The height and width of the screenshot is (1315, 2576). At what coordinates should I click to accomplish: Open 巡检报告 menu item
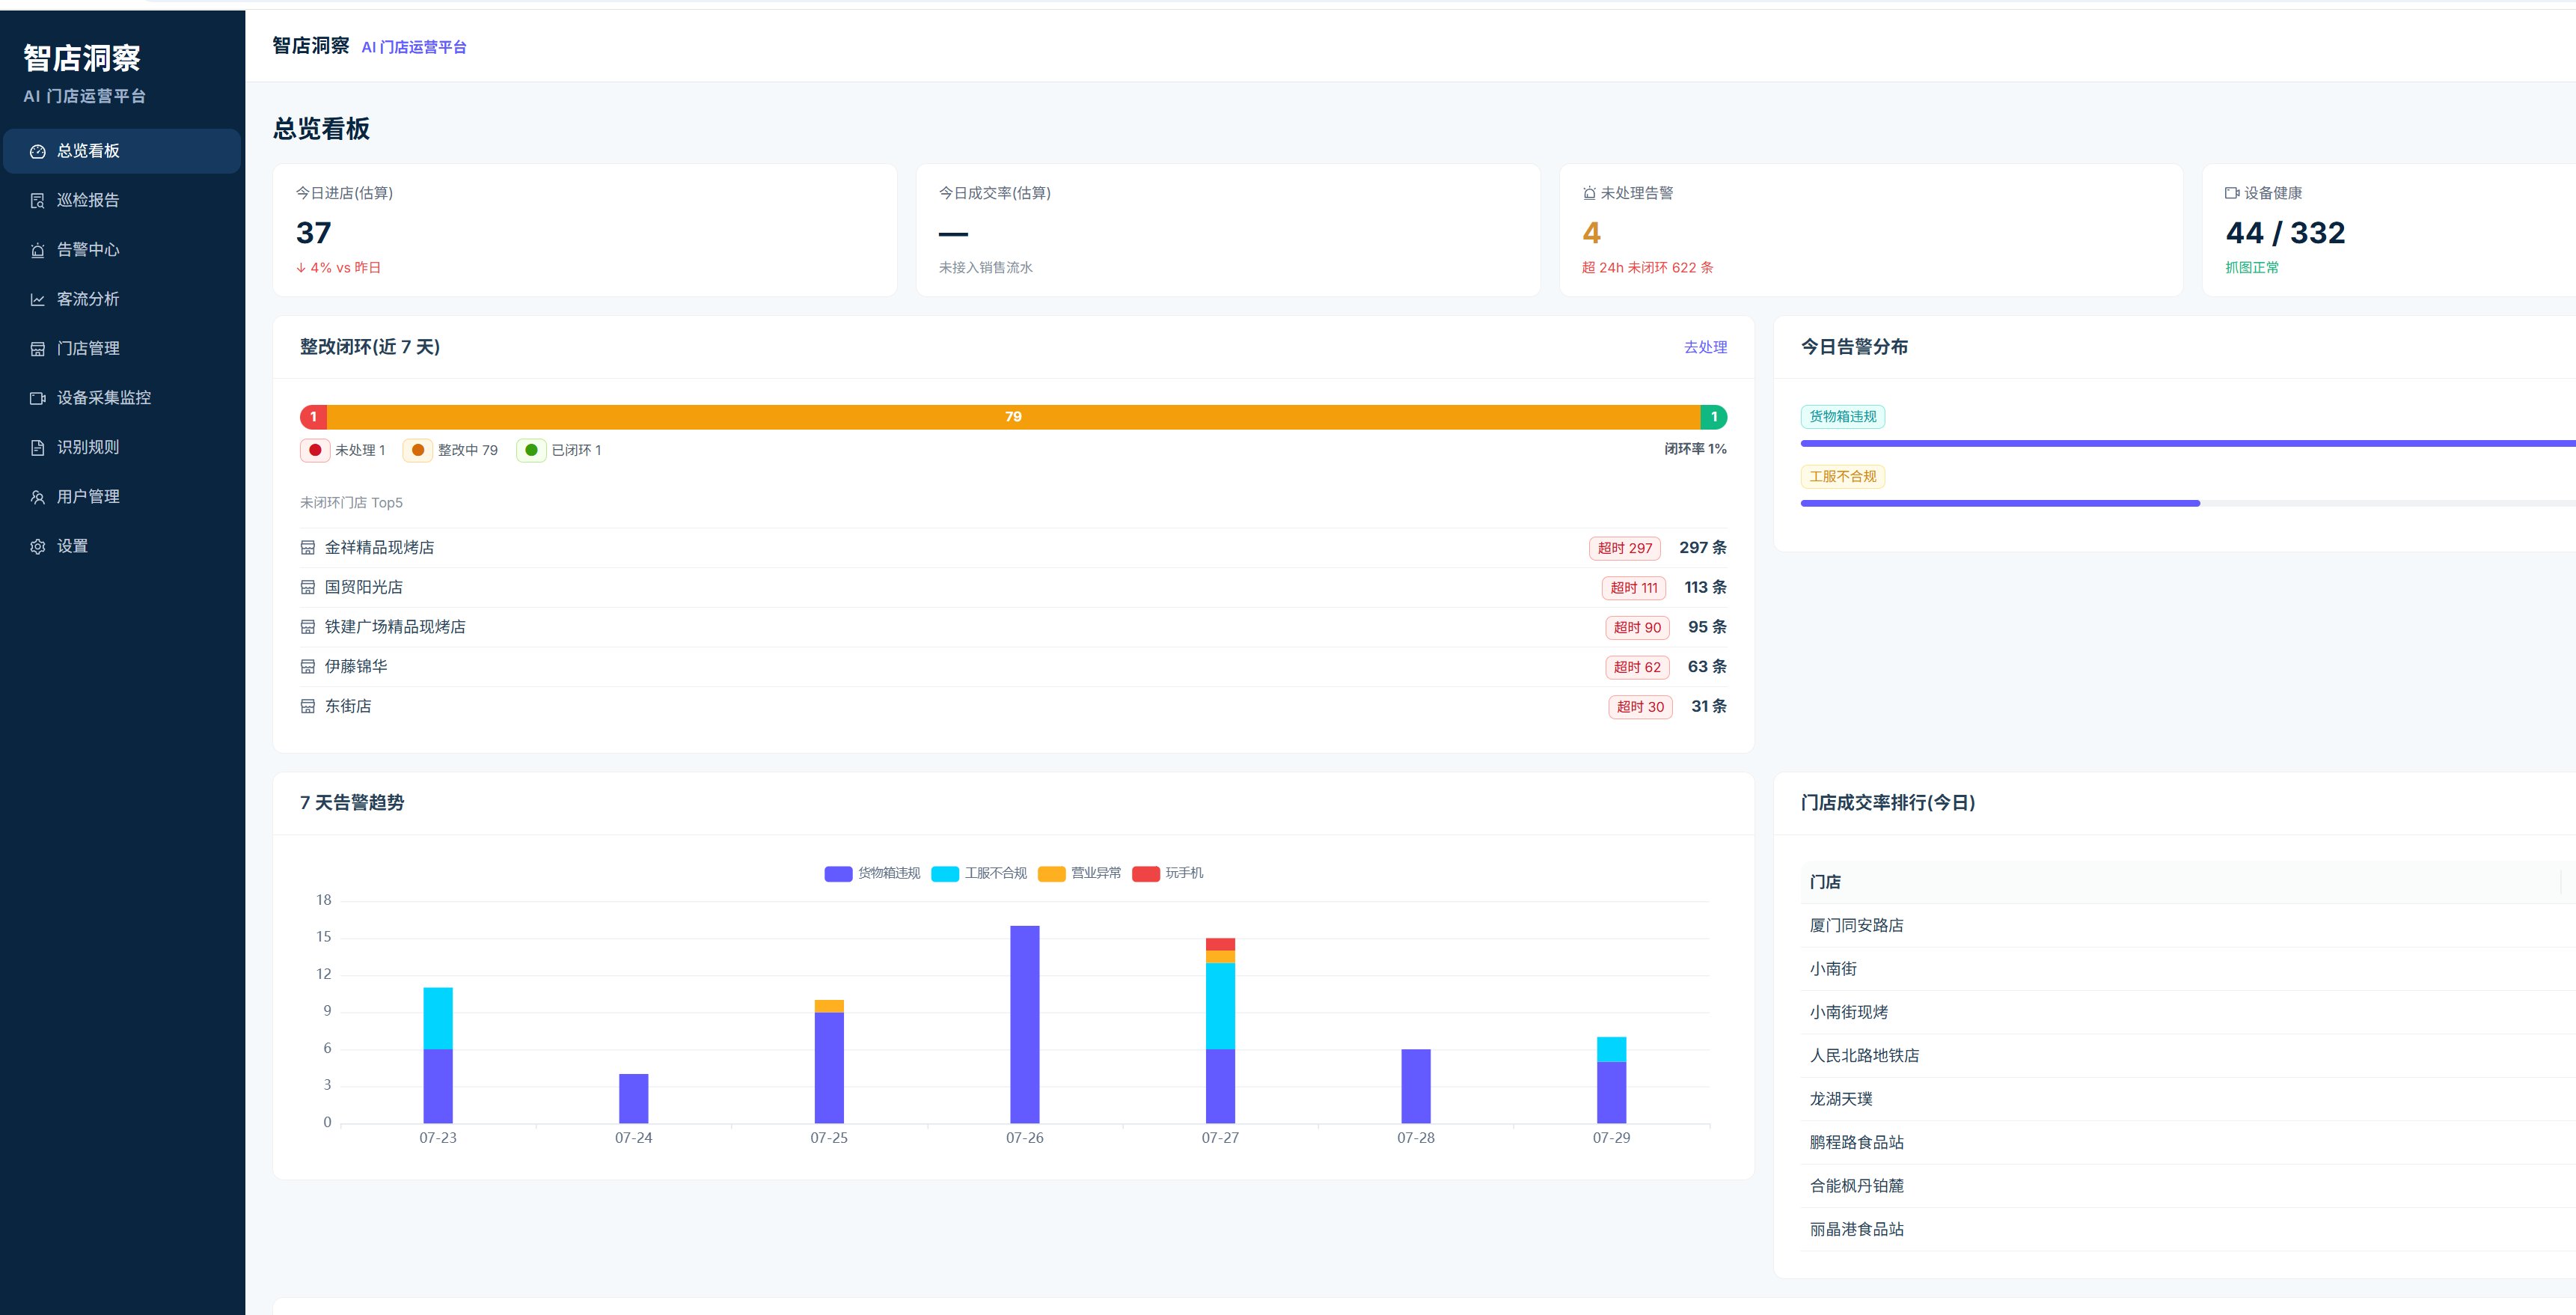point(122,200)
